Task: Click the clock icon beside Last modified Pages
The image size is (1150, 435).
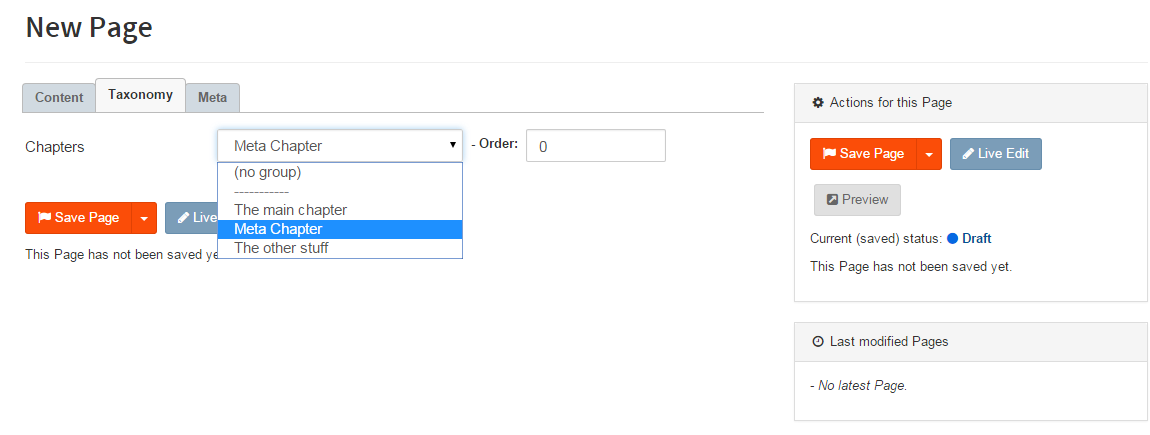Action: (818, 342)
